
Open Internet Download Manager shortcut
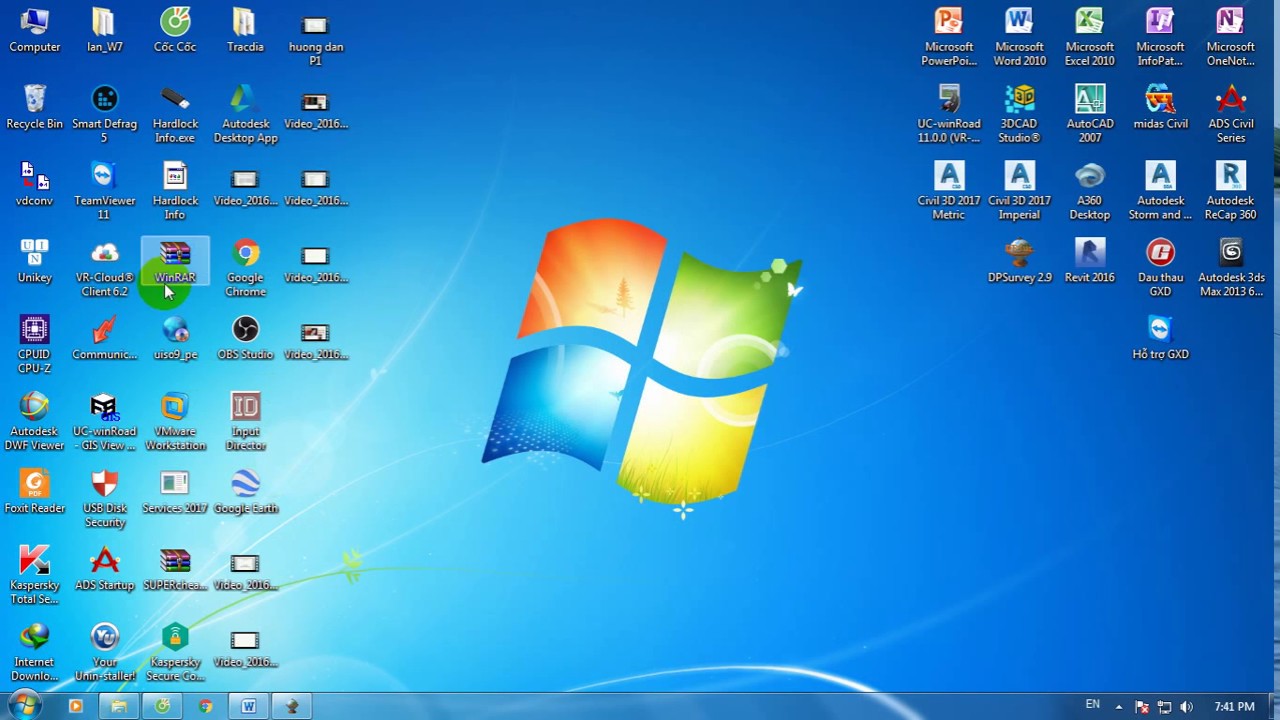click(34, 653)
